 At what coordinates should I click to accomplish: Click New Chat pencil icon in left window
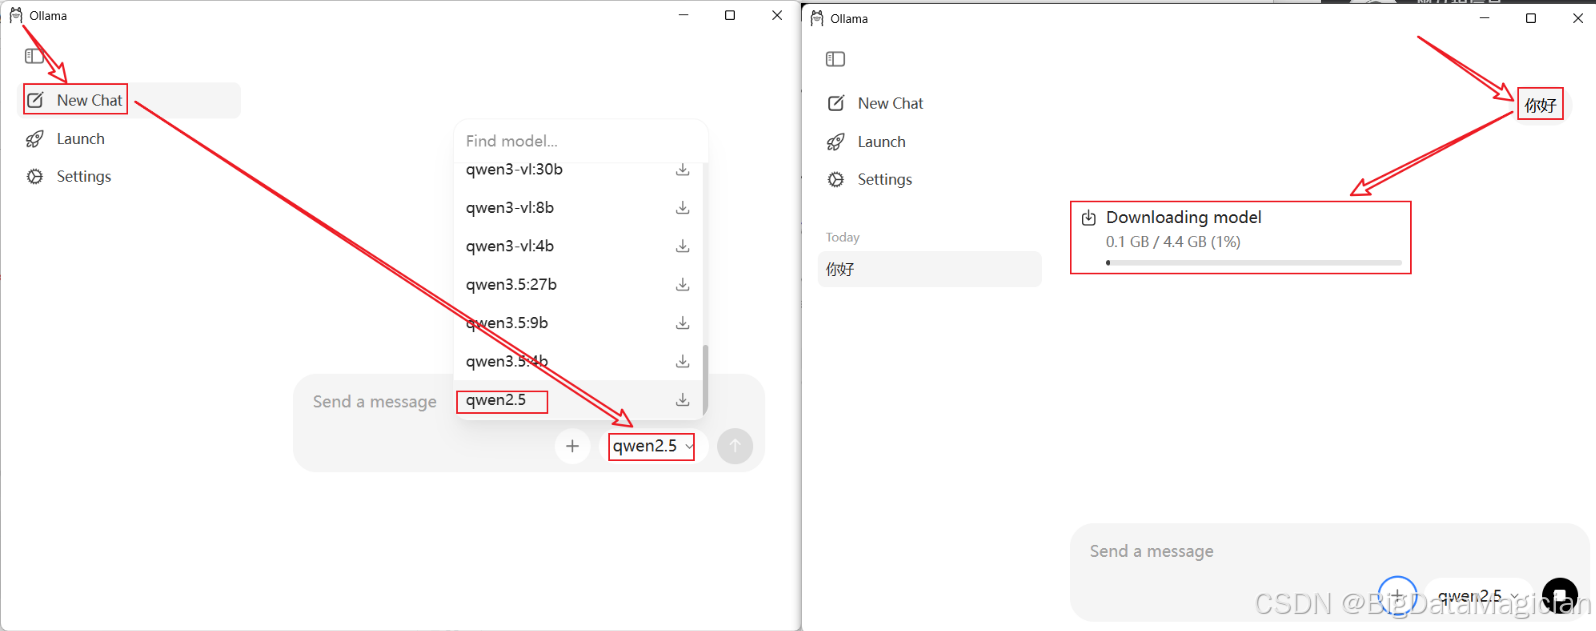click(x=35, y=100)
